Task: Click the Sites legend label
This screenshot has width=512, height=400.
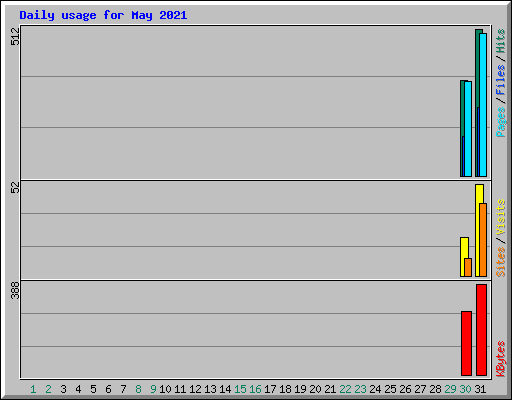Action: coord(500,262)
